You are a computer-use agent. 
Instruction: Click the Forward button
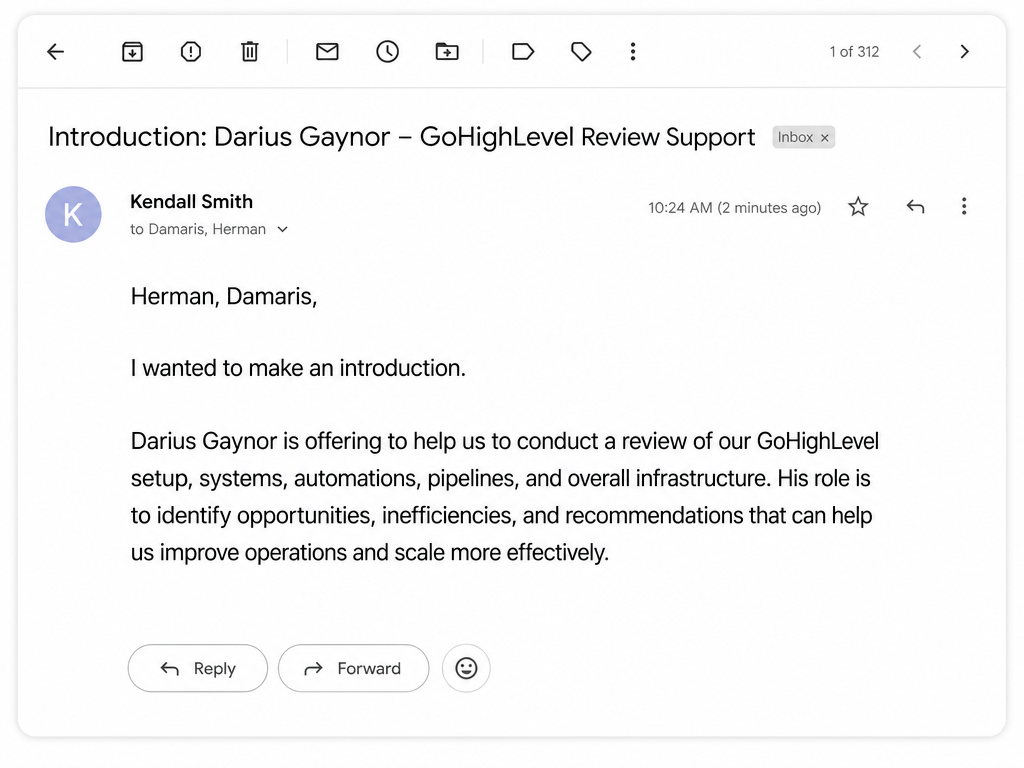(353, 668)
